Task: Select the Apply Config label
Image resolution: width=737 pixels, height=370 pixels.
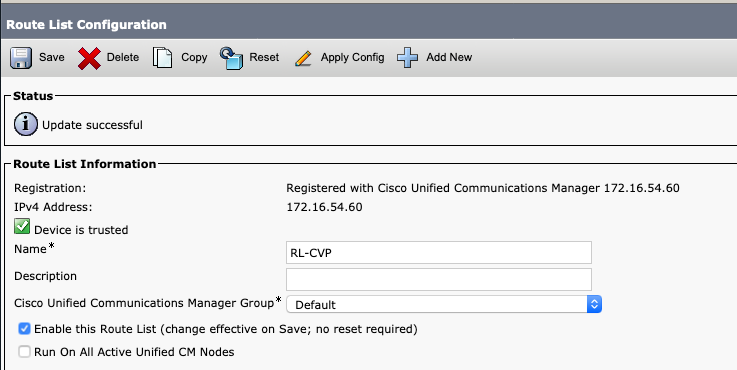Action: (353, 57)
